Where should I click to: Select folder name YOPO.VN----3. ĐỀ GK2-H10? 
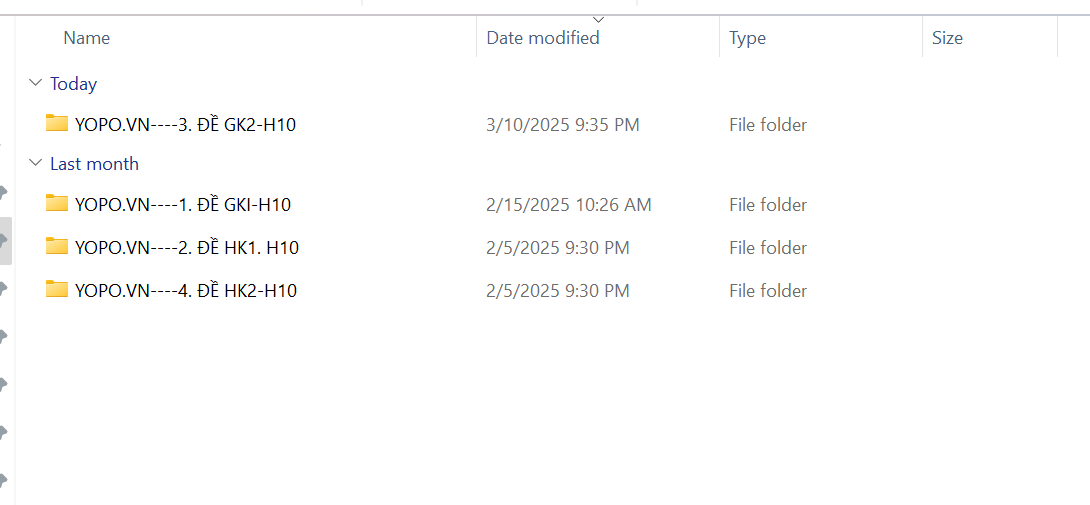[x=185, y=125]
